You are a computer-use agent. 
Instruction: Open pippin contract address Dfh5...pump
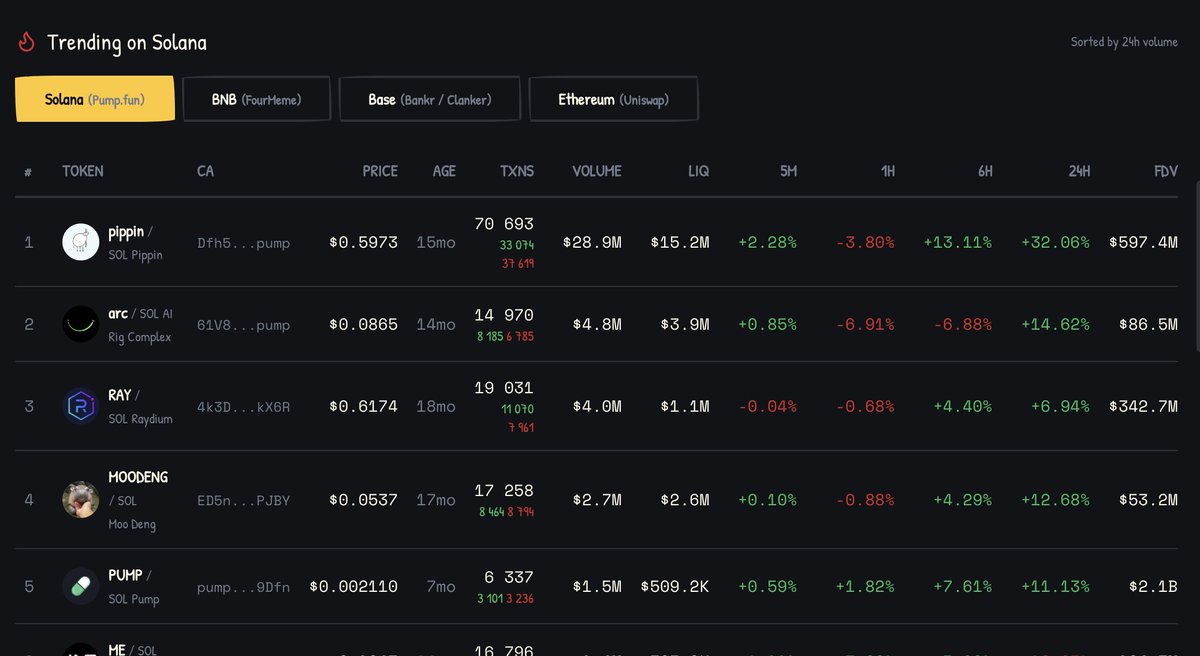pyautogui.click(x=244, y=241)
